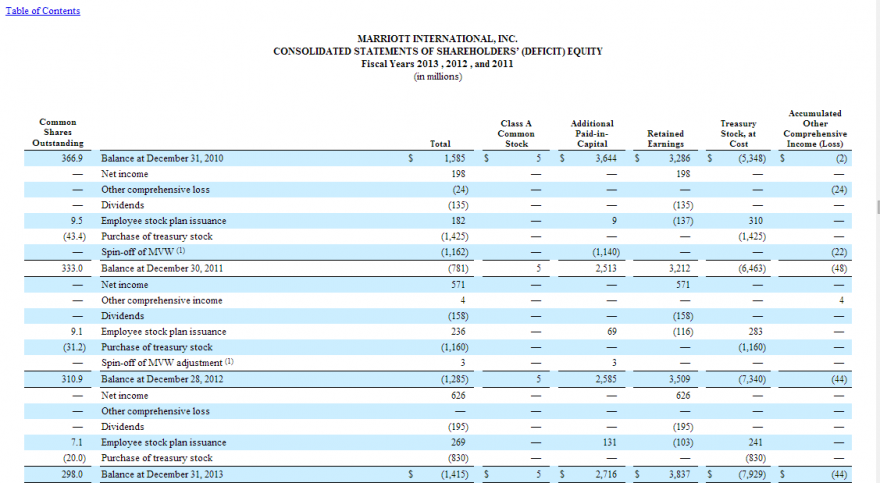Click the 3,837 retained earnings value
The image size is (880, 483).
coord(679,474)
